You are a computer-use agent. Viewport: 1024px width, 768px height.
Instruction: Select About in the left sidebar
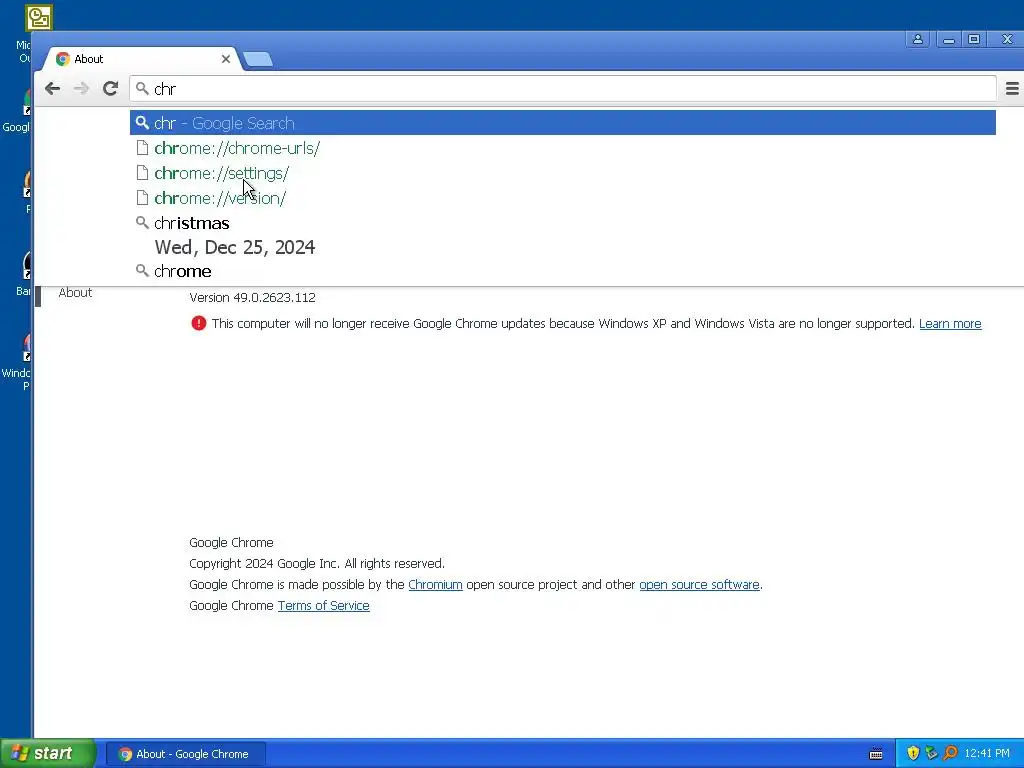pos(75,293)
